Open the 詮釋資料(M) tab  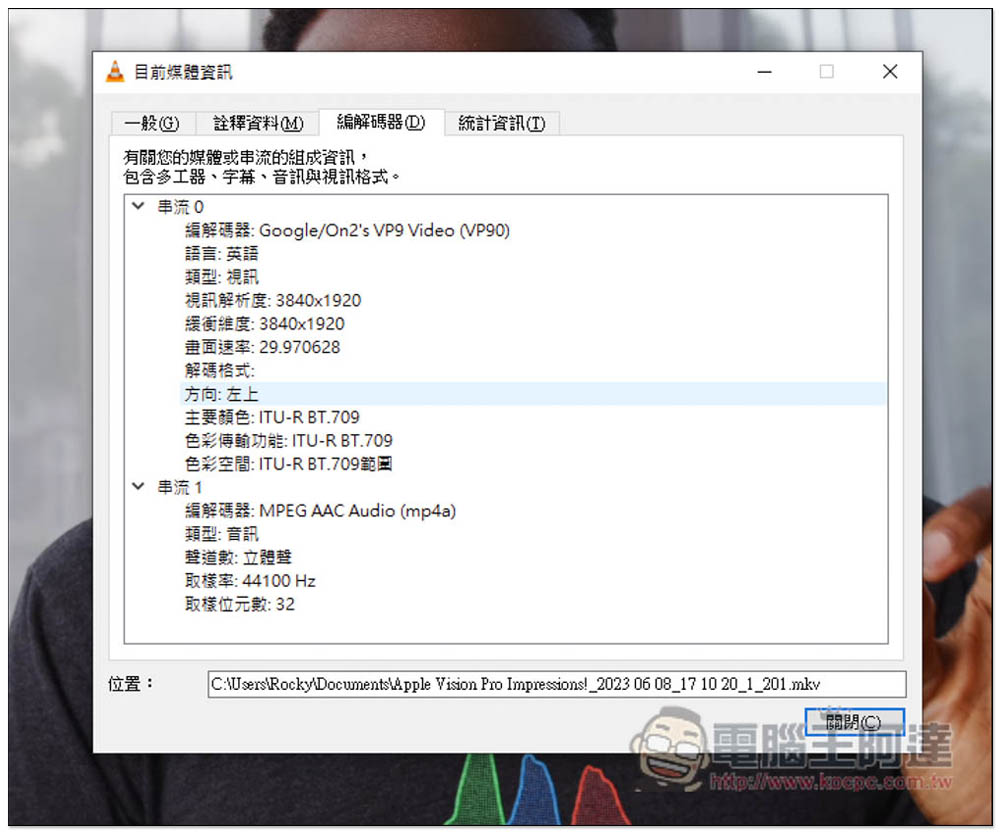(258, 123)
